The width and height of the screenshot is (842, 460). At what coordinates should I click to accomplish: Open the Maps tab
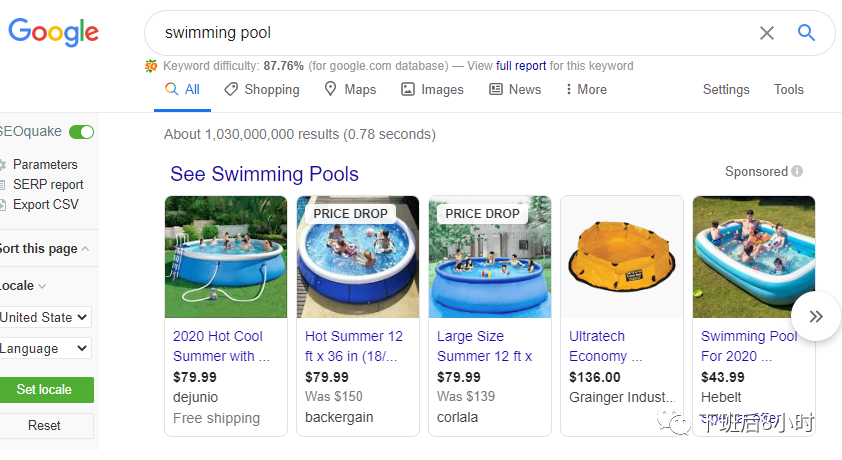pyautogui.click(x=350, y=90)
